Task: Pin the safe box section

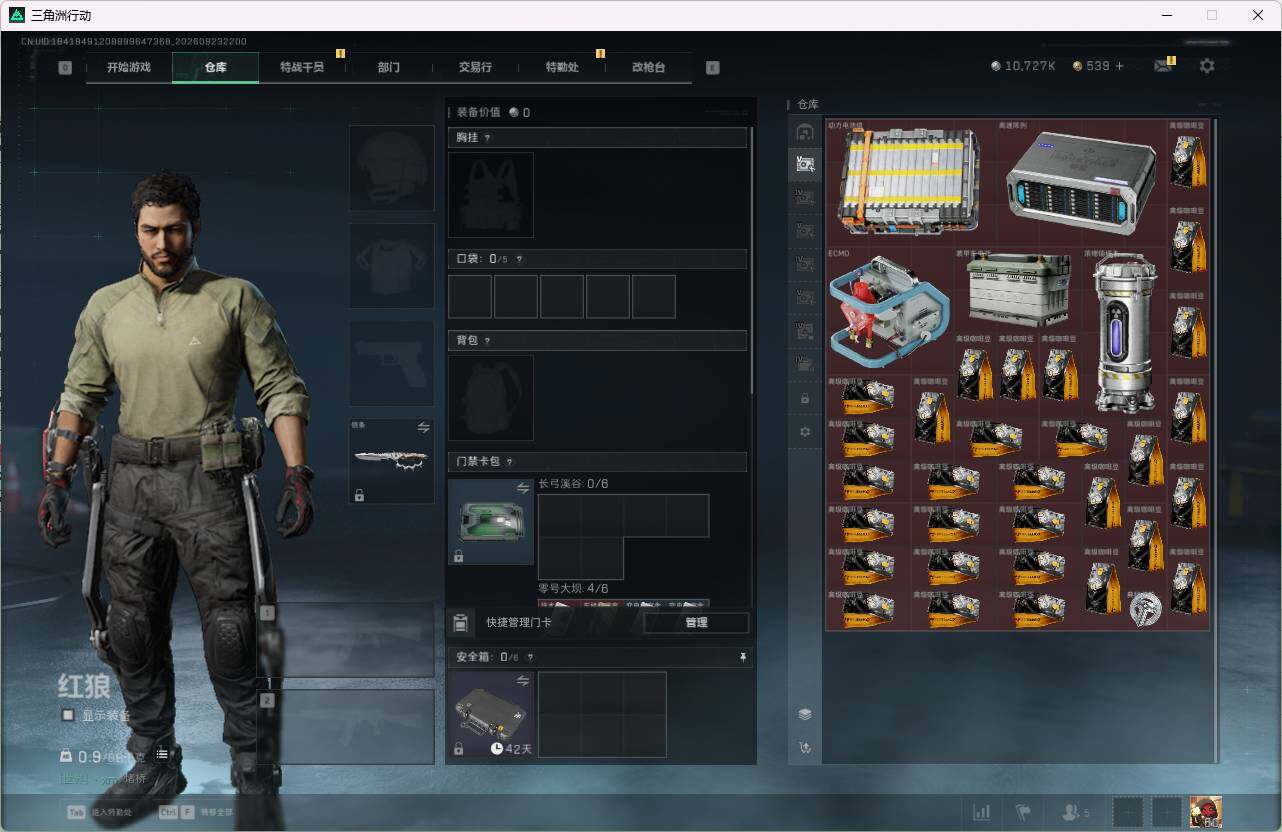Action: [x=743, y=657]
